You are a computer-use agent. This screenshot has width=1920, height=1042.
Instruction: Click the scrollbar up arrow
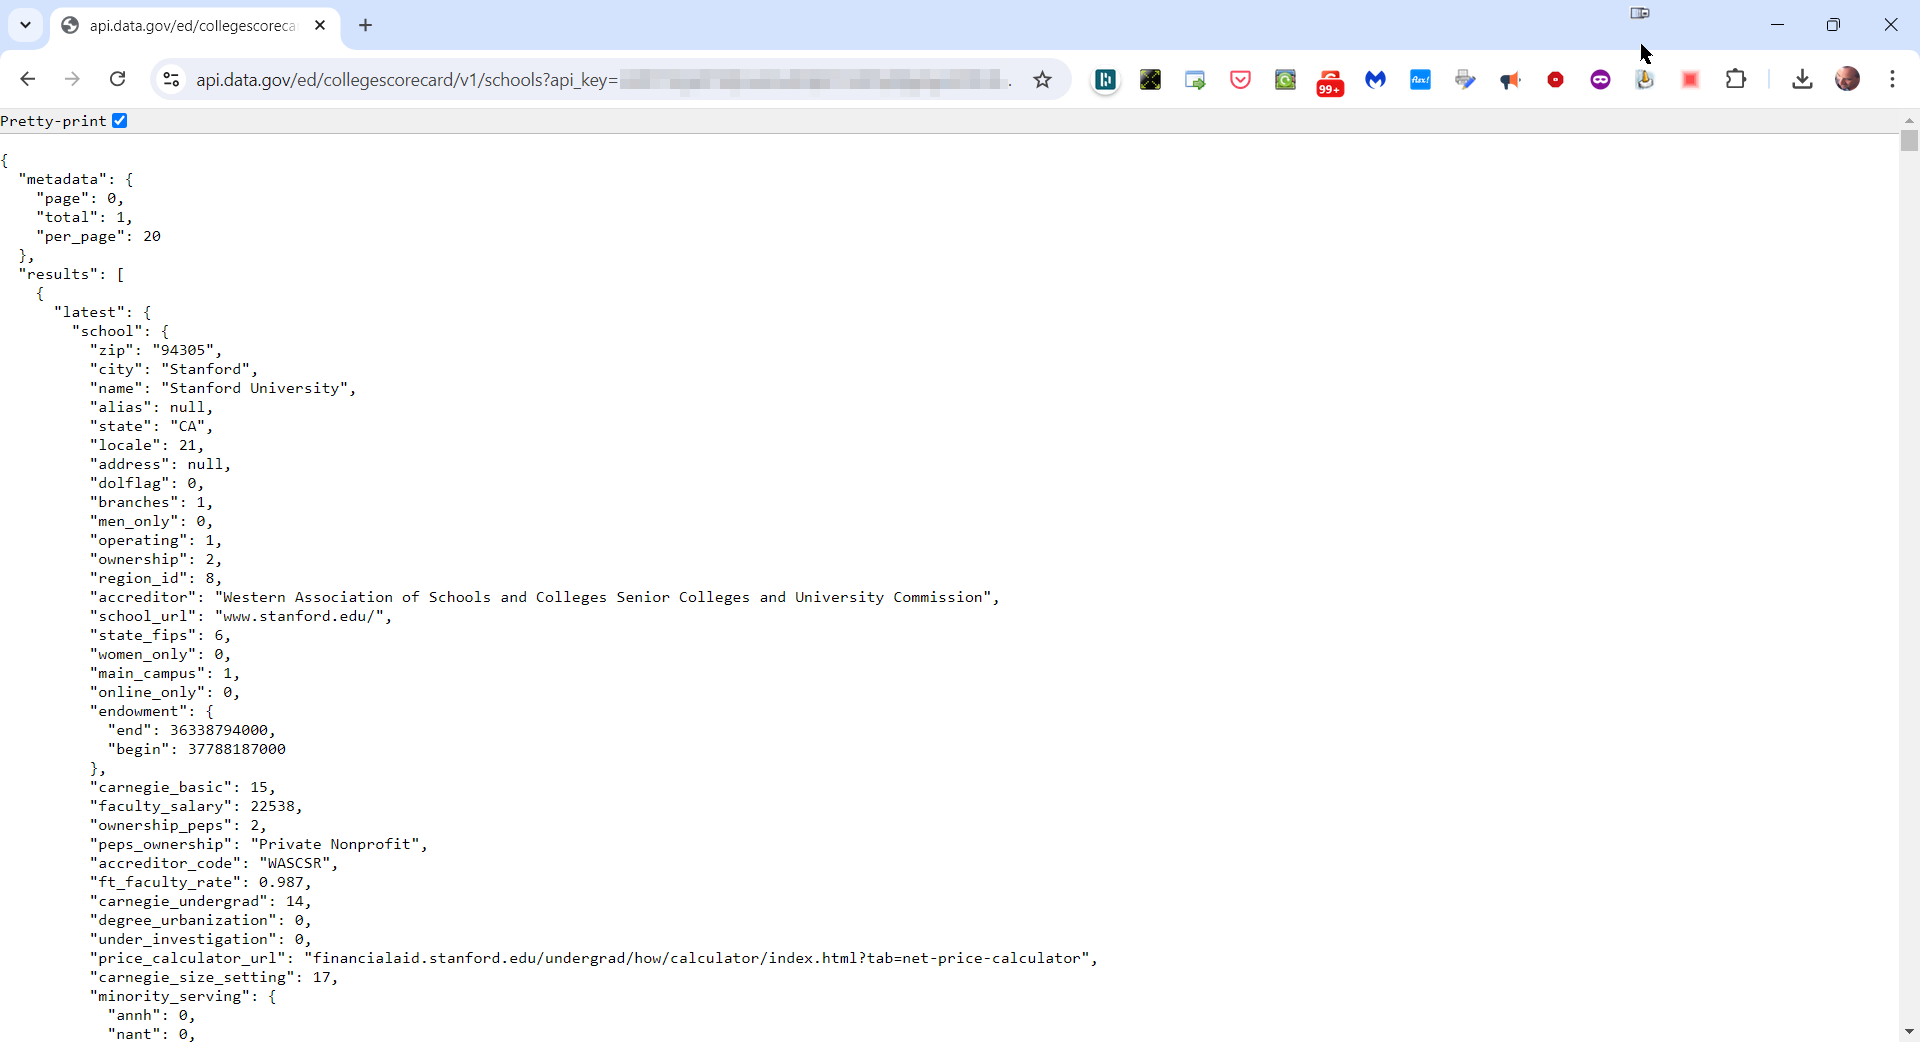coord(1909,121)
